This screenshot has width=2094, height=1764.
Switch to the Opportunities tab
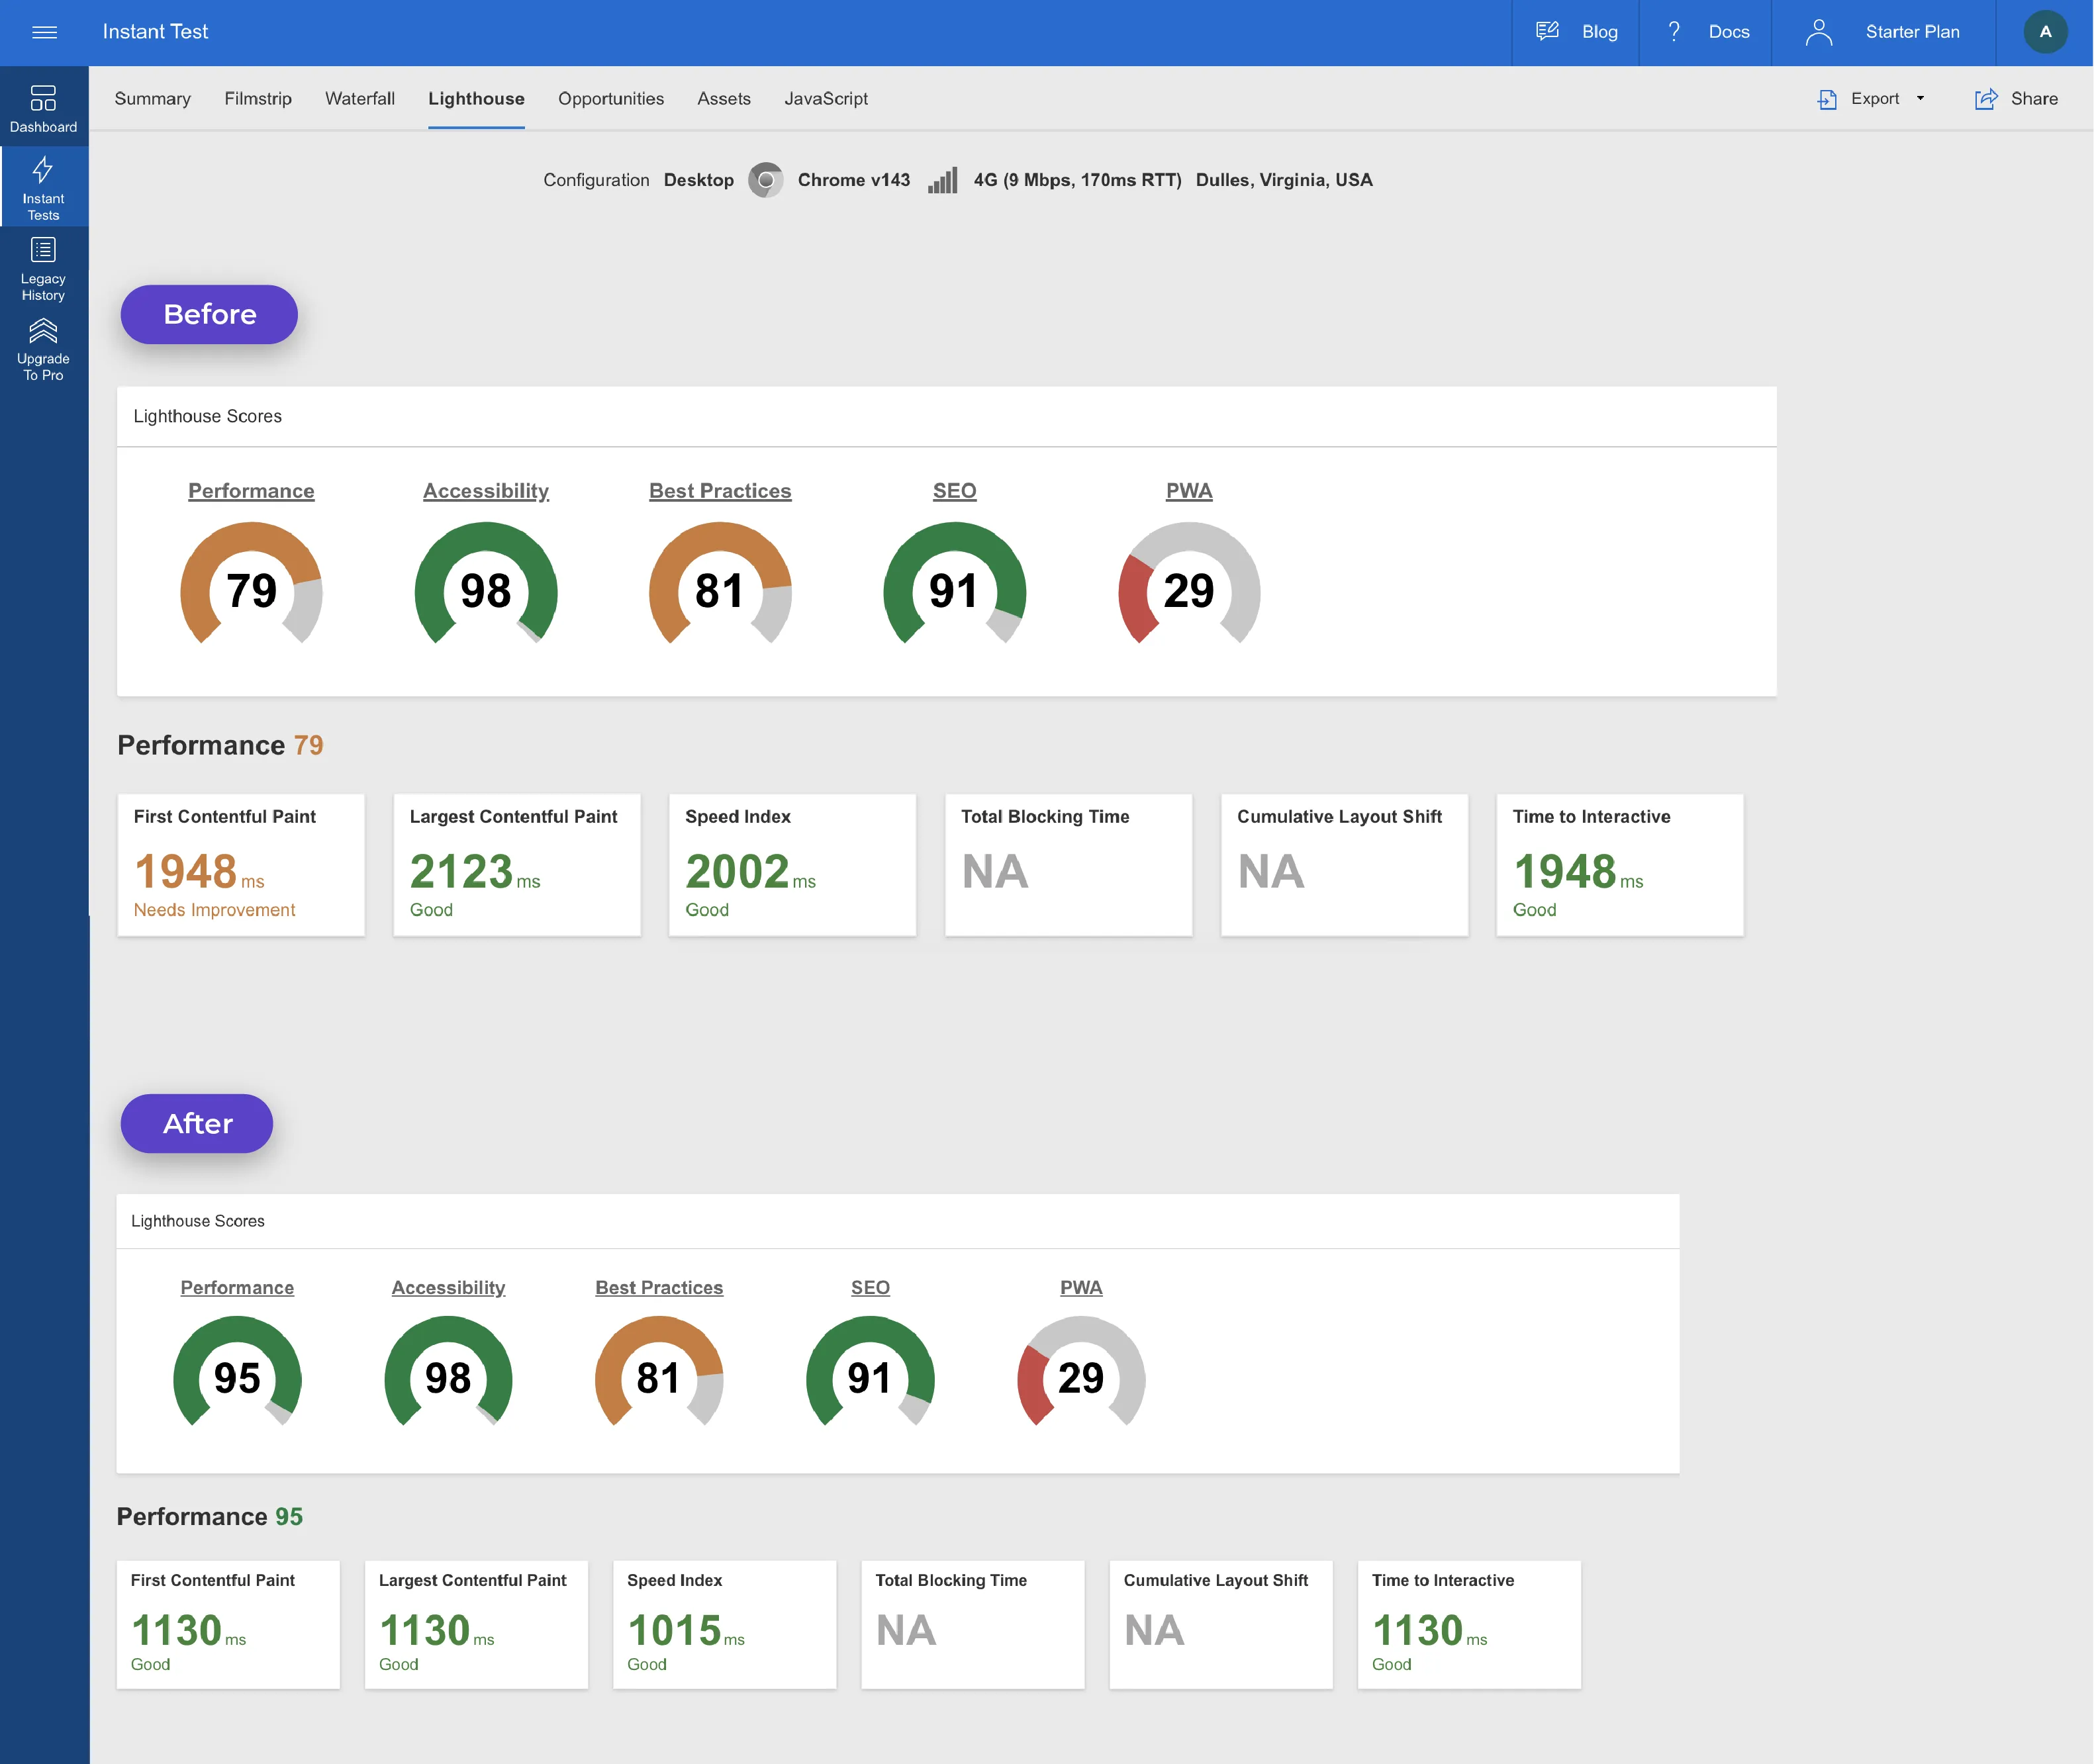(x=611, y=98)
